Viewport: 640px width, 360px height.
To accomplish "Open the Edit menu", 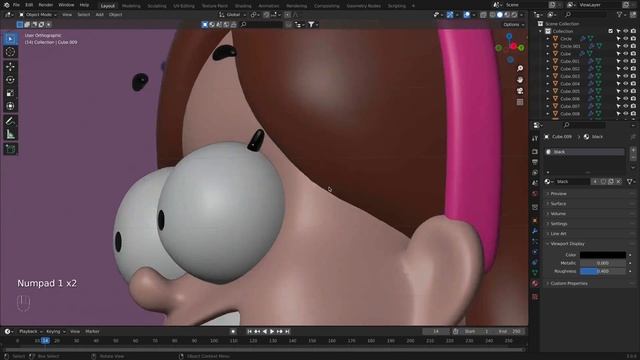I will click(x=29, y=5).
